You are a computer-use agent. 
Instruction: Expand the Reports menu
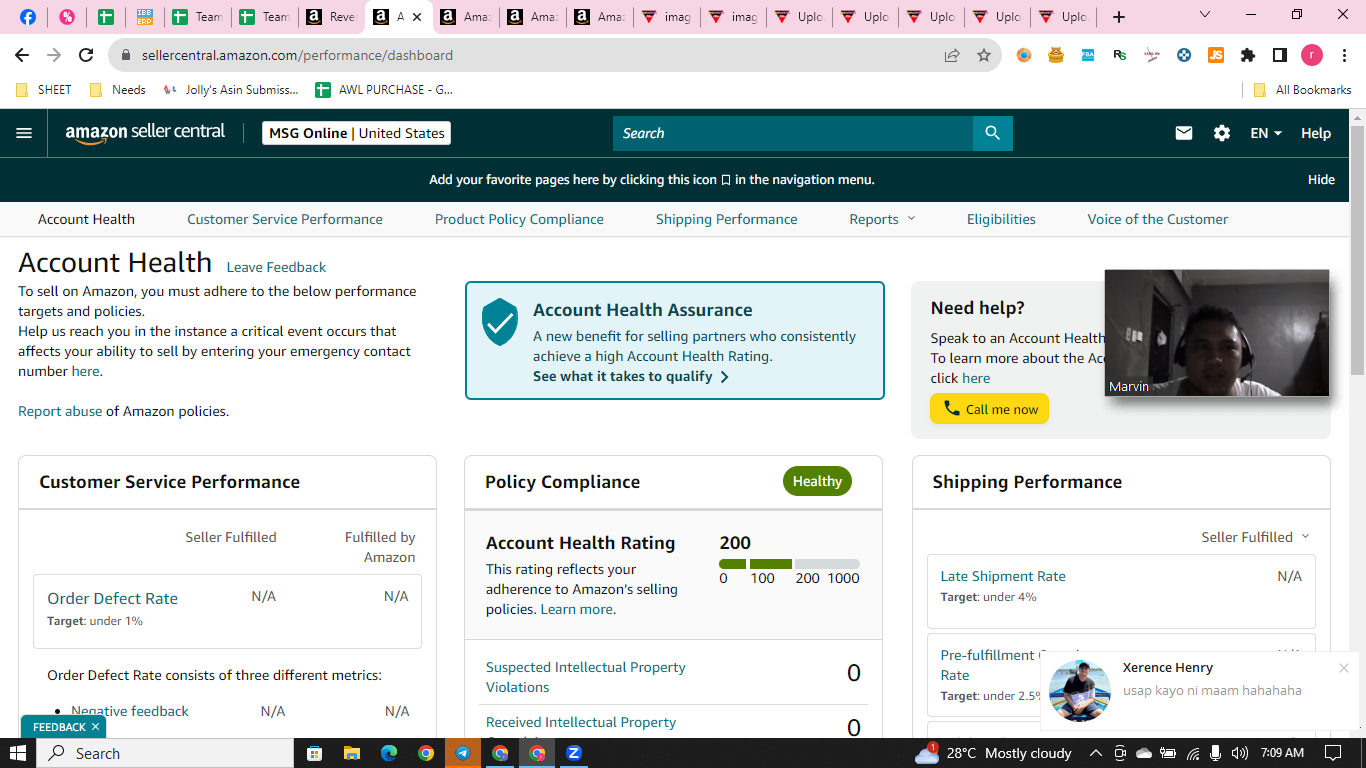click(x=882, y=219)
